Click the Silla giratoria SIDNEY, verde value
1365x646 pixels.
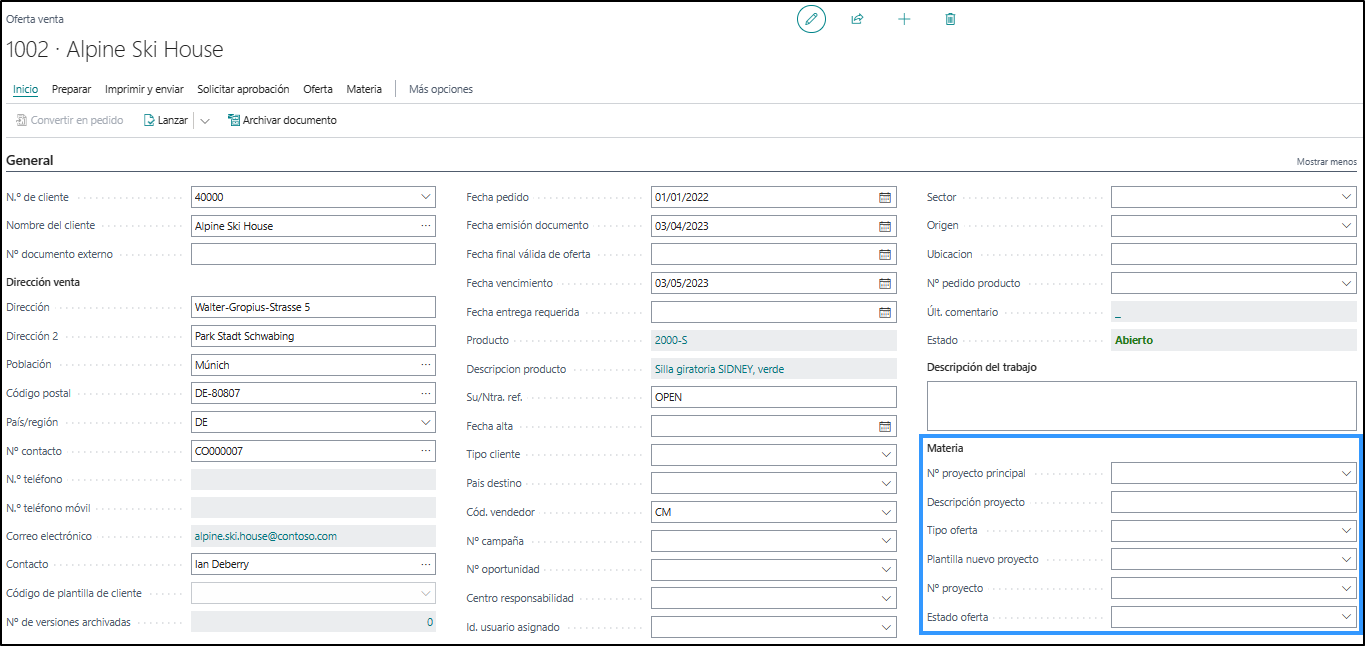coord(719,369)
